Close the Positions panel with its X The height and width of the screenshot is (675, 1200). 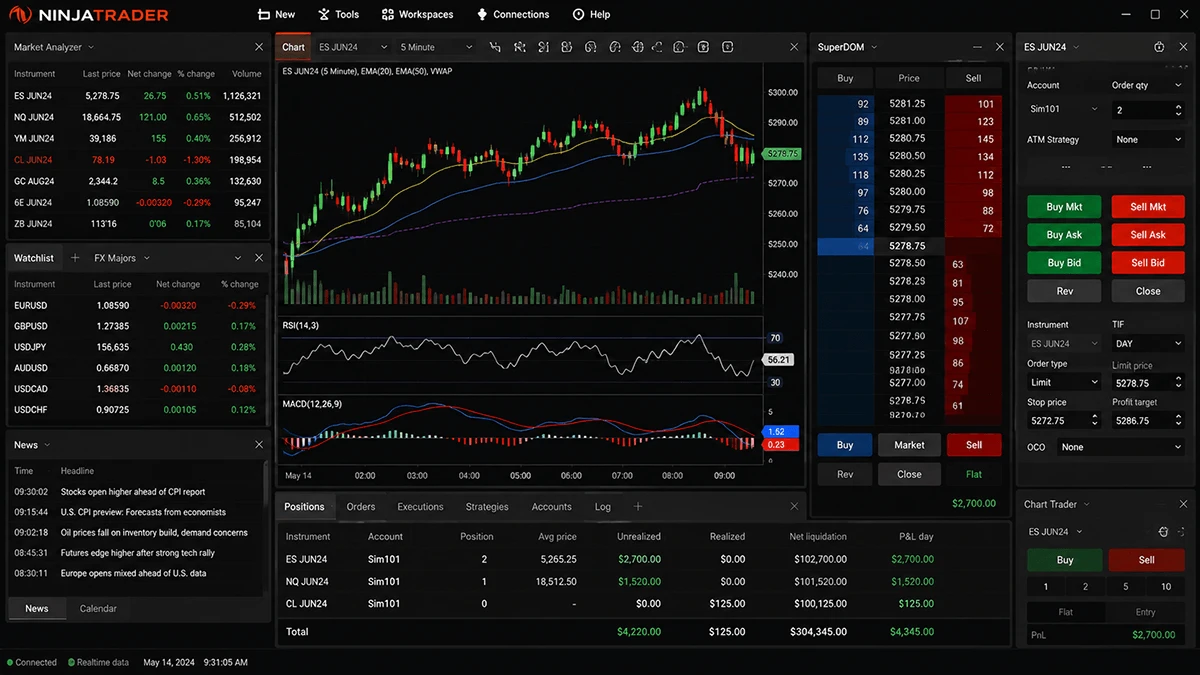[x=794, y=507]
